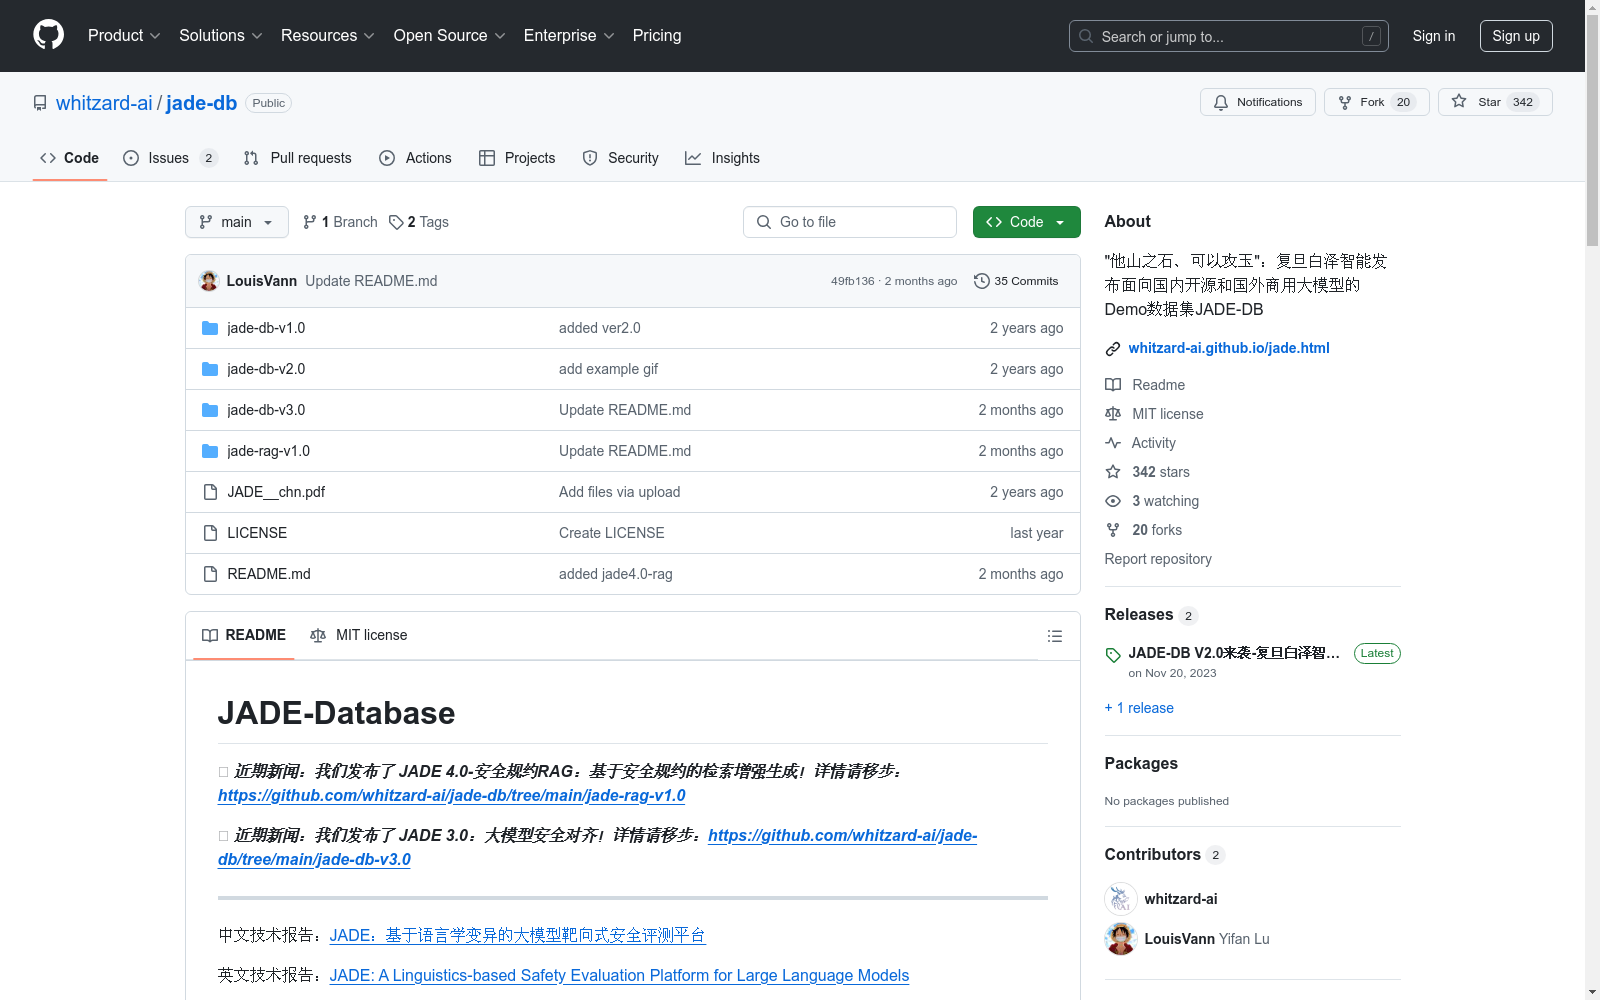
Task: Click Report repository
Action: [1158, 559]
